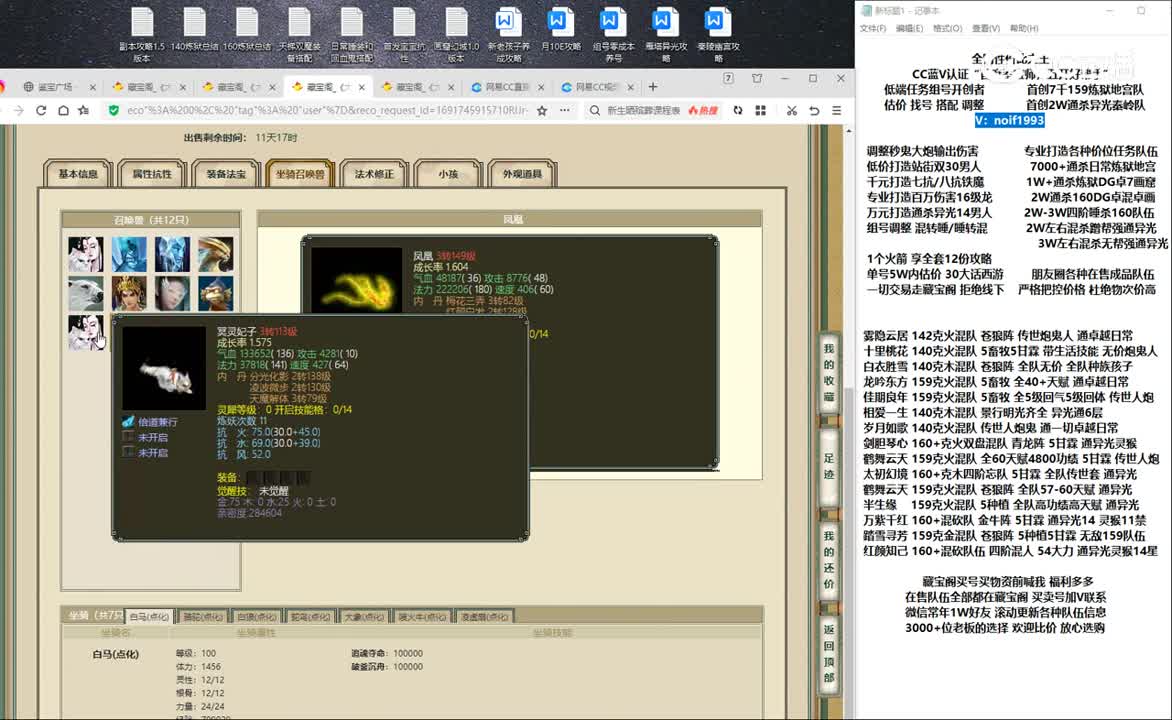
Task: Select the 大象(点化) mount tab
Action: coord(364,617)
